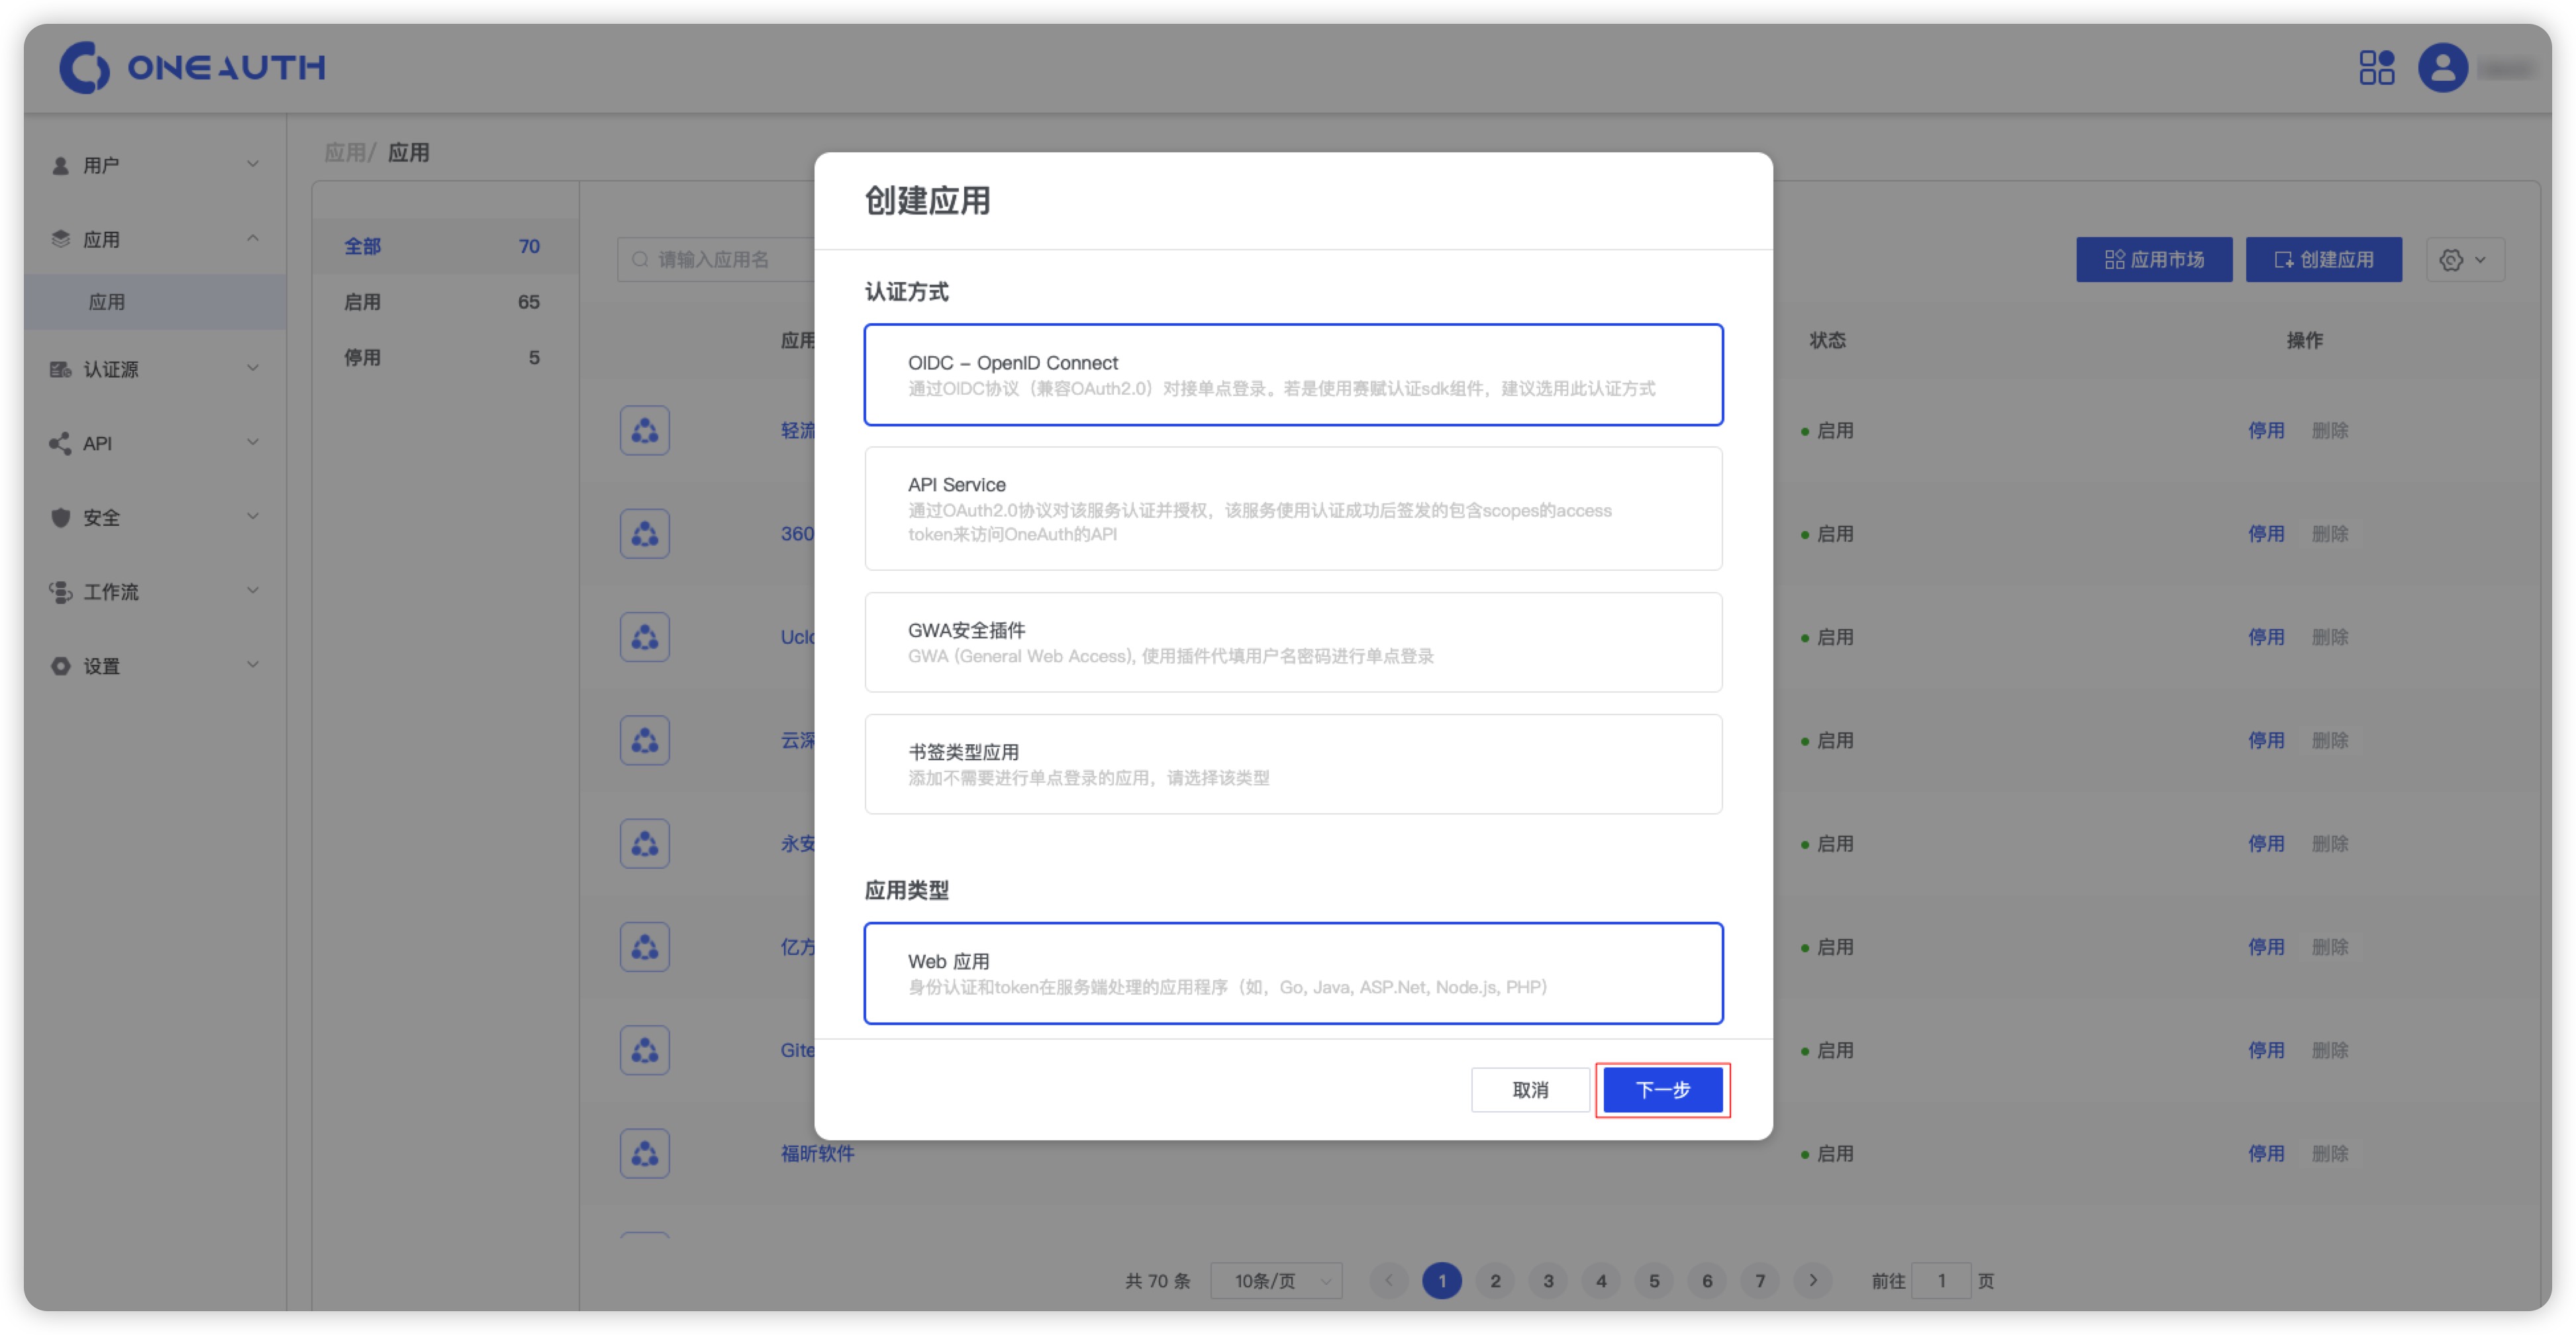
Task: Expand the 用户 sidebar menu chevron
Action: 253,164
